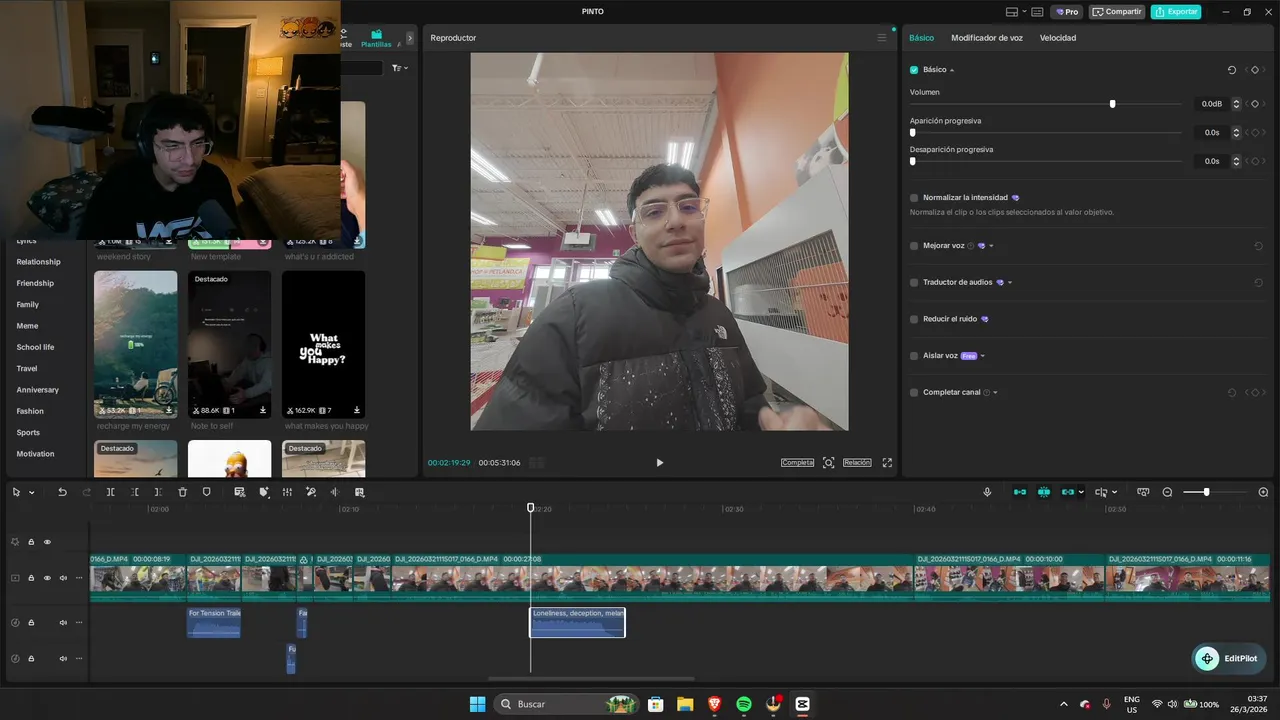Undo the last timeline edit
The height and width of the screenshot is (720, 1280).
(62, 492)
